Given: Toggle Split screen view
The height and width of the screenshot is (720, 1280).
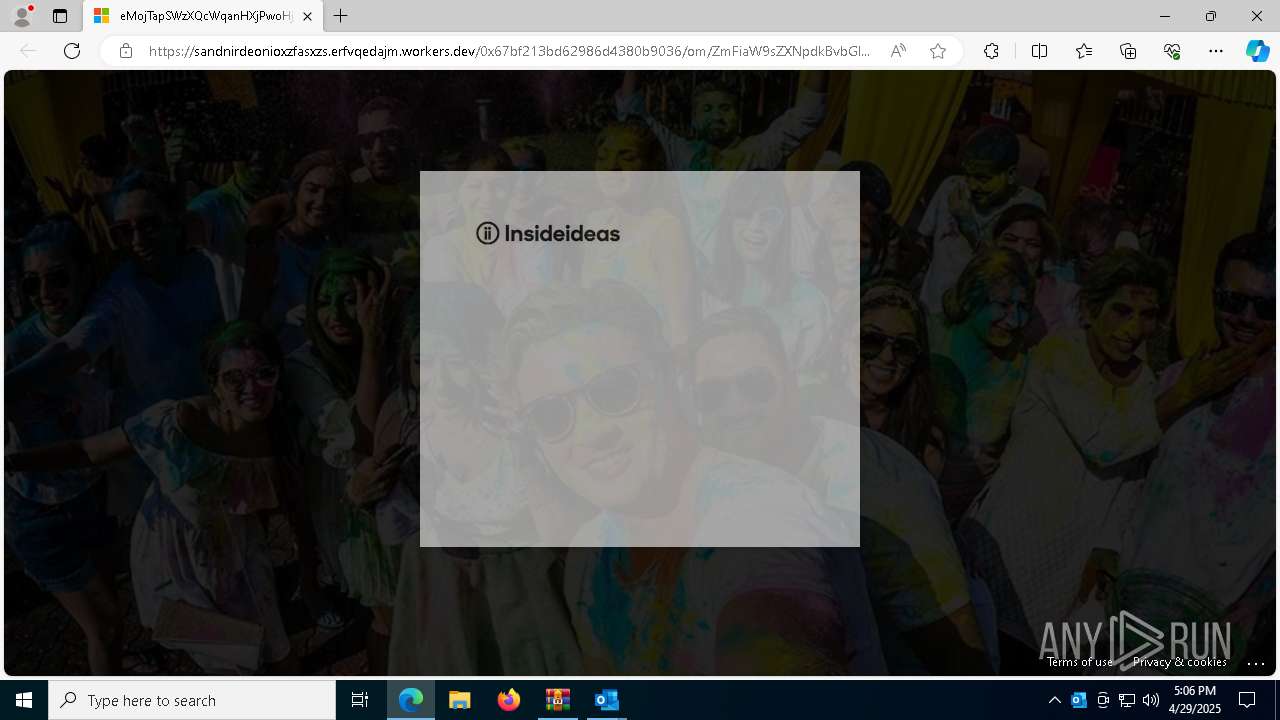Looking at the screenshot, I should pyautogui.click(x=1039, y=51).
